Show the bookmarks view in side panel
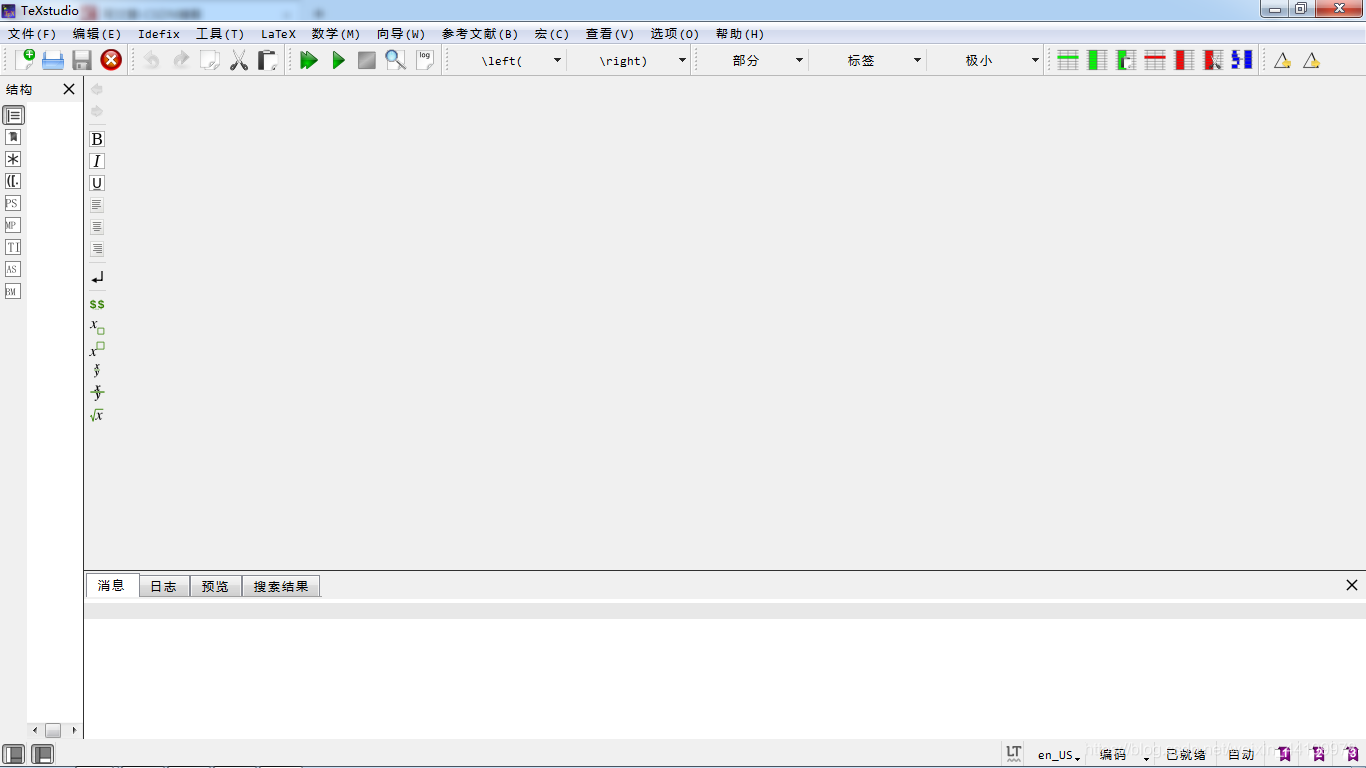This screenshot has height=768, width=1366. pyautogui.click(x=13, y=137)
